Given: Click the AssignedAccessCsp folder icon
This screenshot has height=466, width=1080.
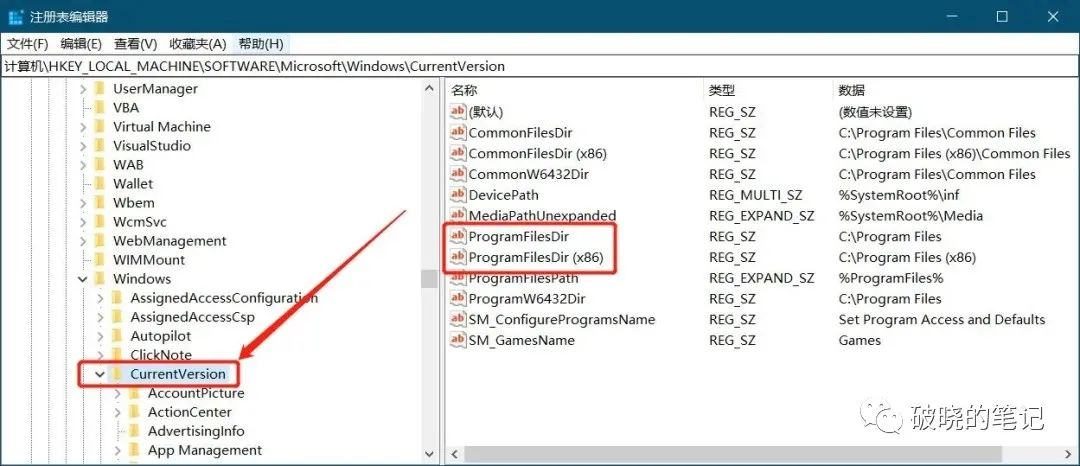Looking at the screenshot, I should click(x=116, y=317).
